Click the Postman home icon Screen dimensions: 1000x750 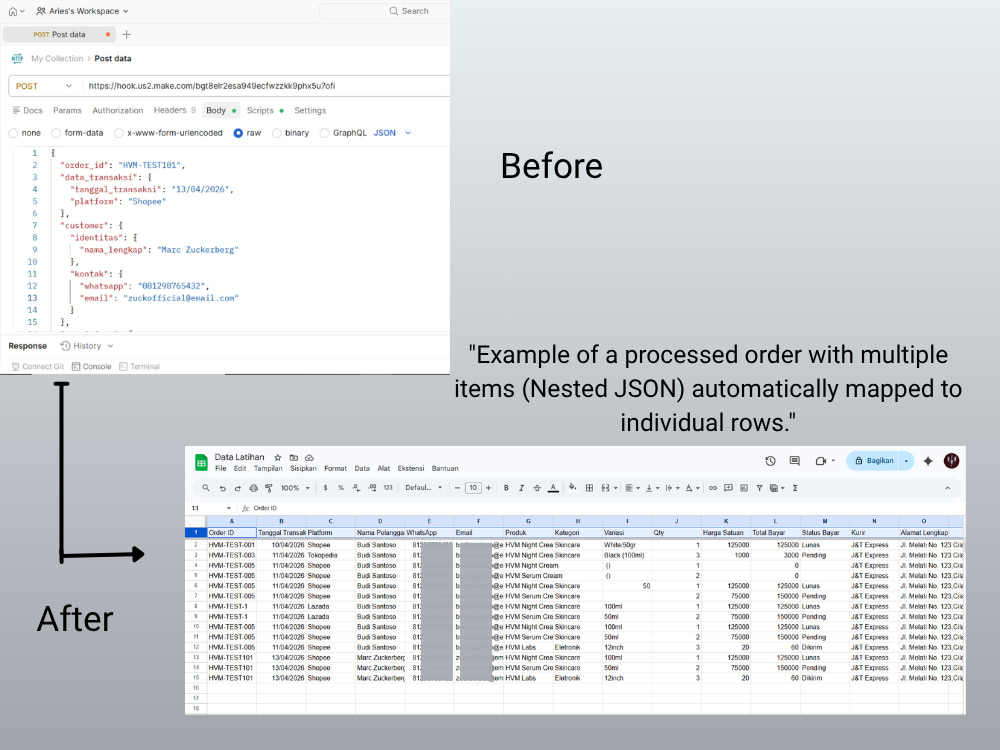tap(13, 11)
